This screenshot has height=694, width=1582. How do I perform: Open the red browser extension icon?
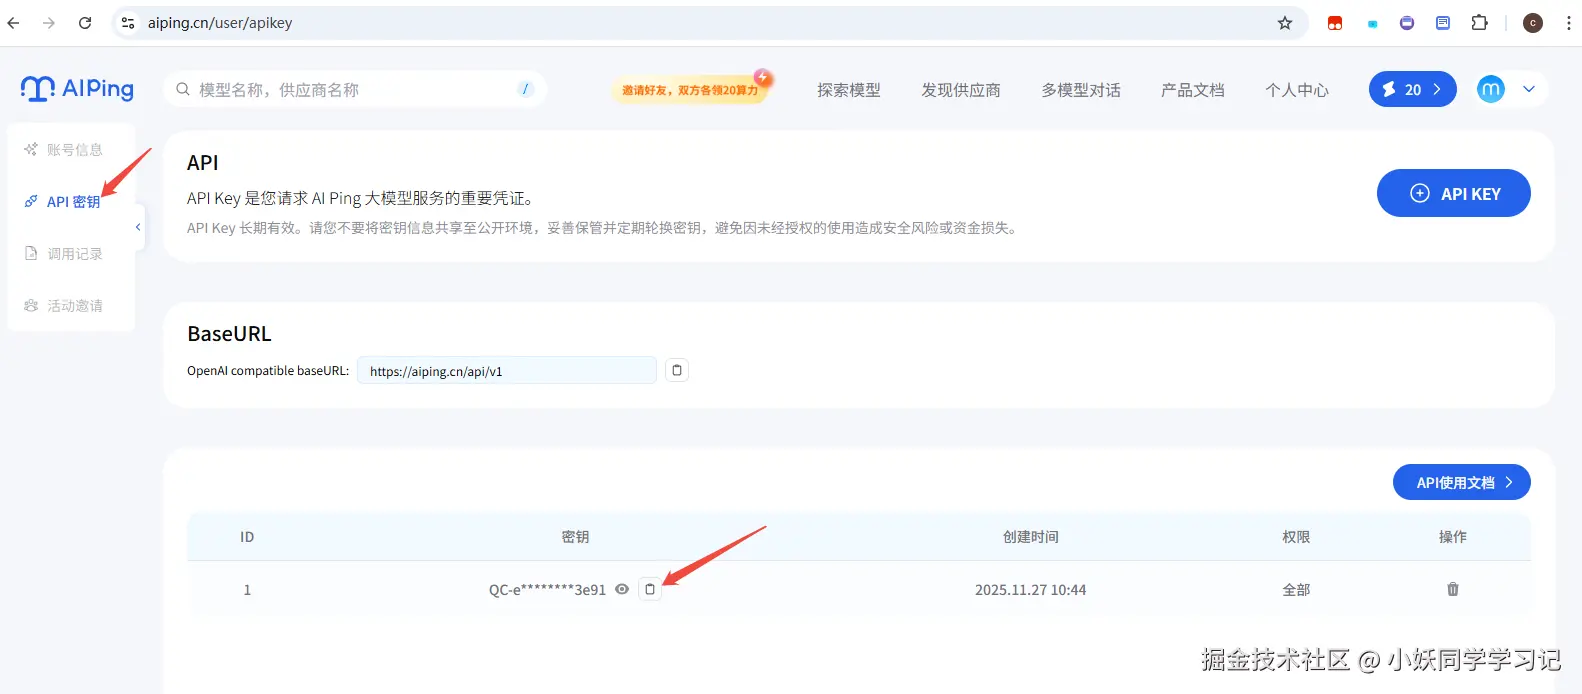(x=1335, y=23)
